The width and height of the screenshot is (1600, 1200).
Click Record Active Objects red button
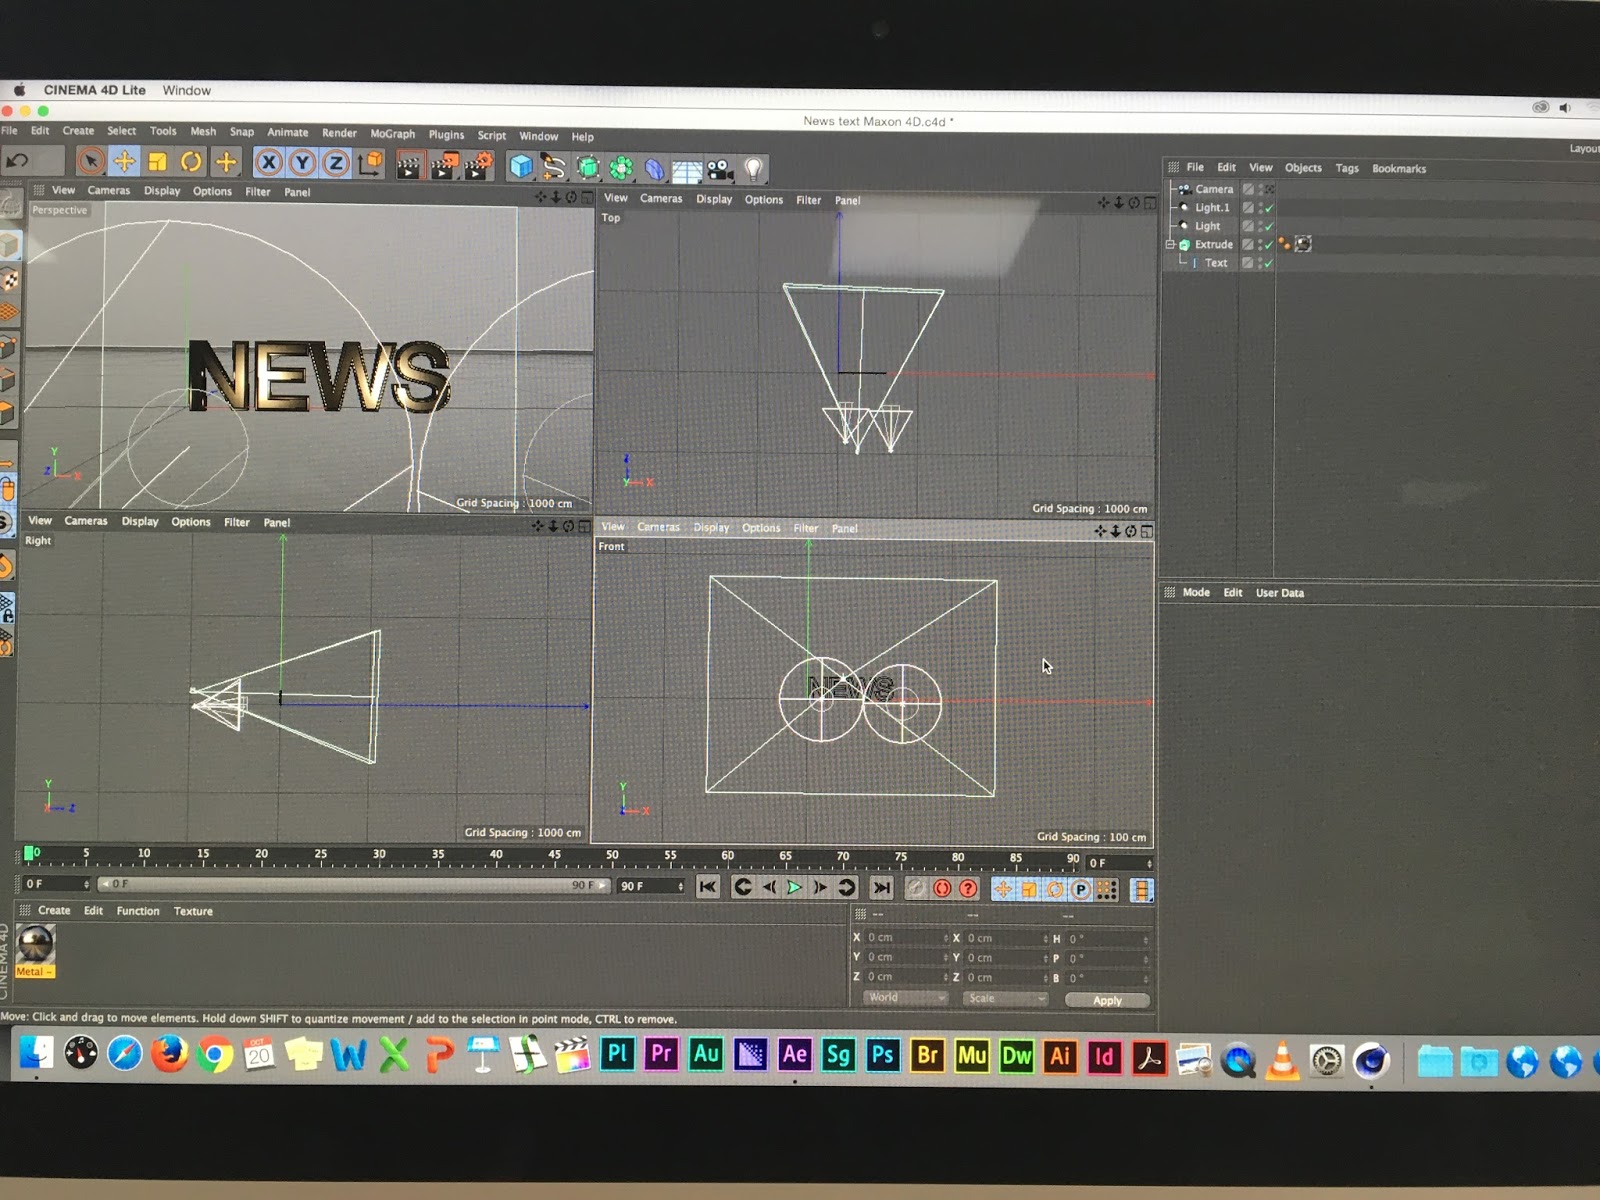(942, 889)
